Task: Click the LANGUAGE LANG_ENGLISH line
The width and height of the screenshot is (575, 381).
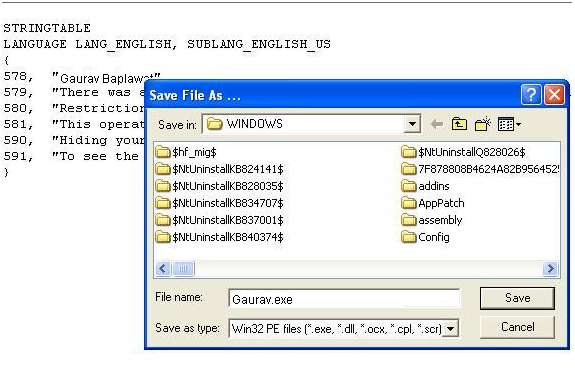Action: click(167, 44)
